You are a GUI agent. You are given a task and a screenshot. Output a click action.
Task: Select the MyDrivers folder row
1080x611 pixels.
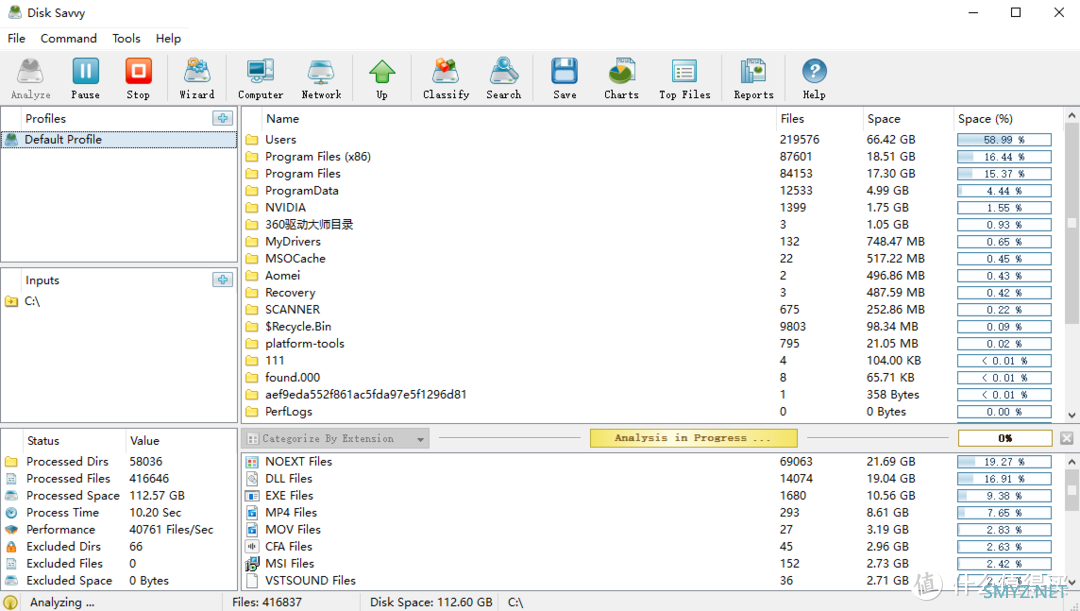[x=653, y=241]
